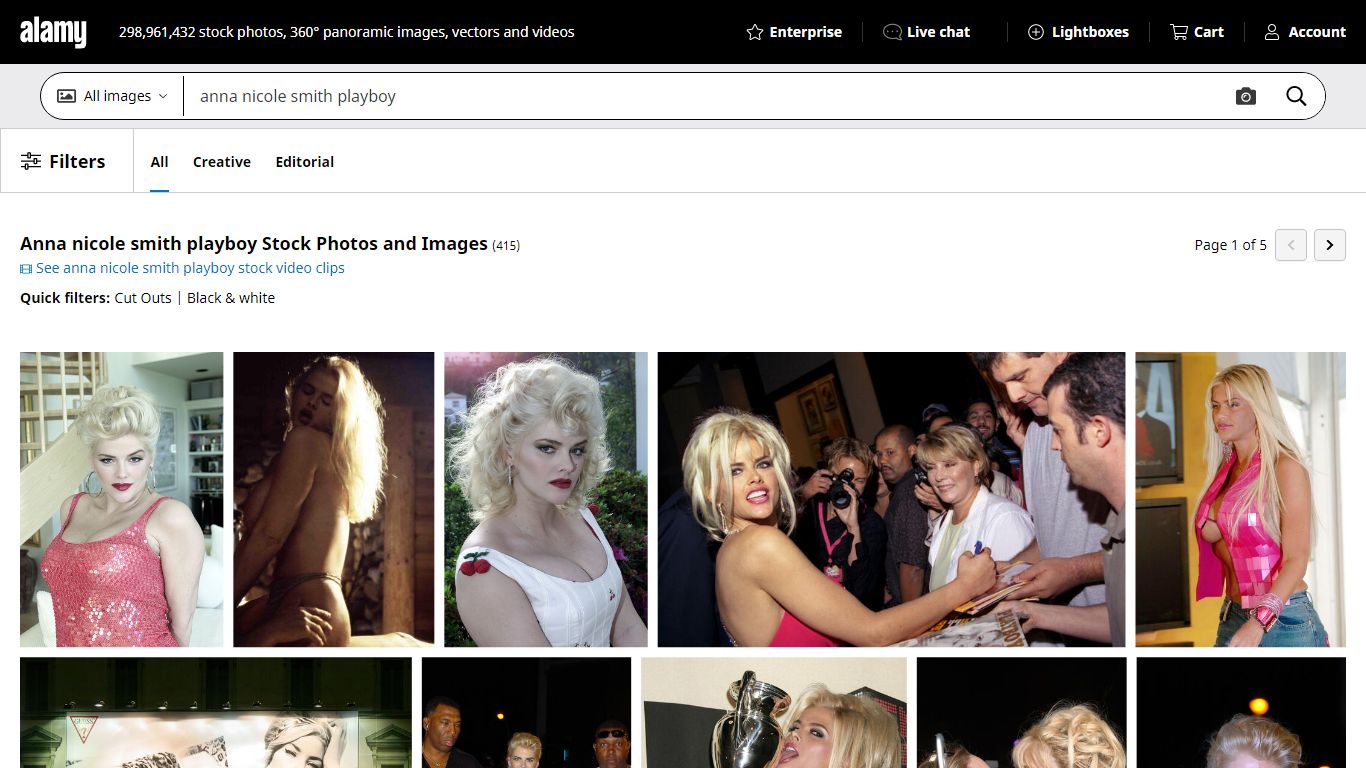Image resolution: width=1366 pixels, height=768 pixels.
Task: Click the video clip film icon
Action: pos(26,269)
